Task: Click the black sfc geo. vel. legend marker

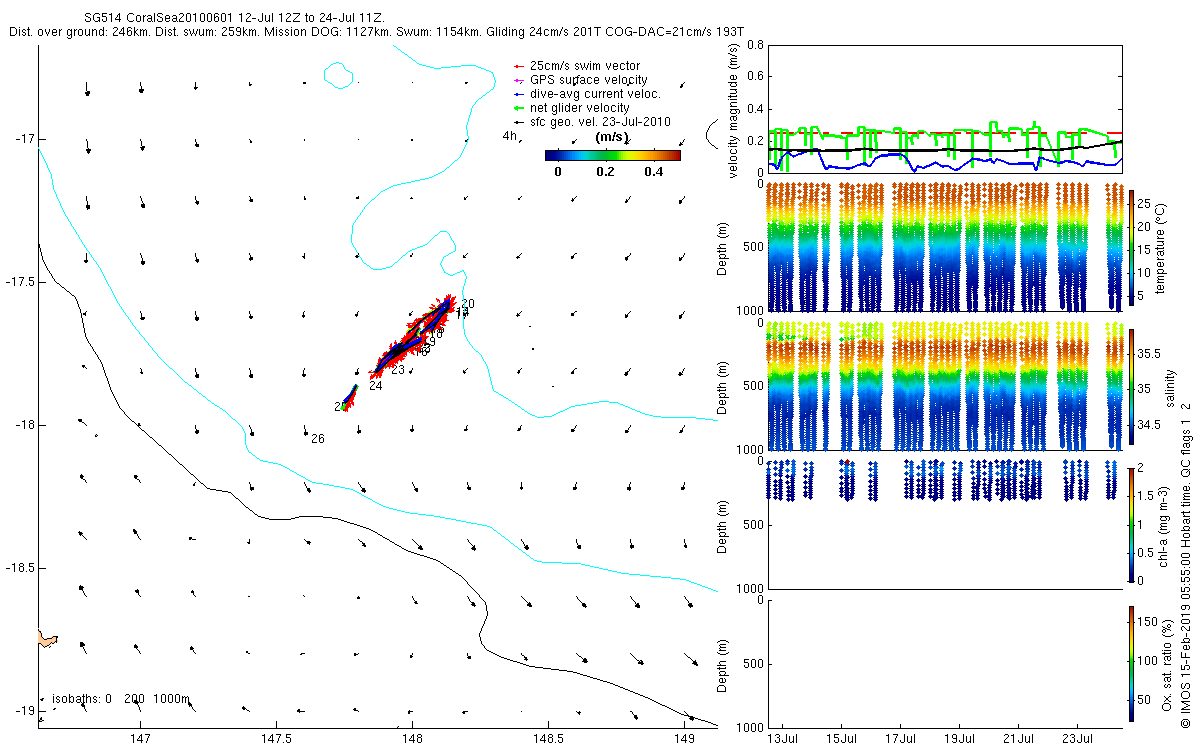Action: click(x=518, y=122)
